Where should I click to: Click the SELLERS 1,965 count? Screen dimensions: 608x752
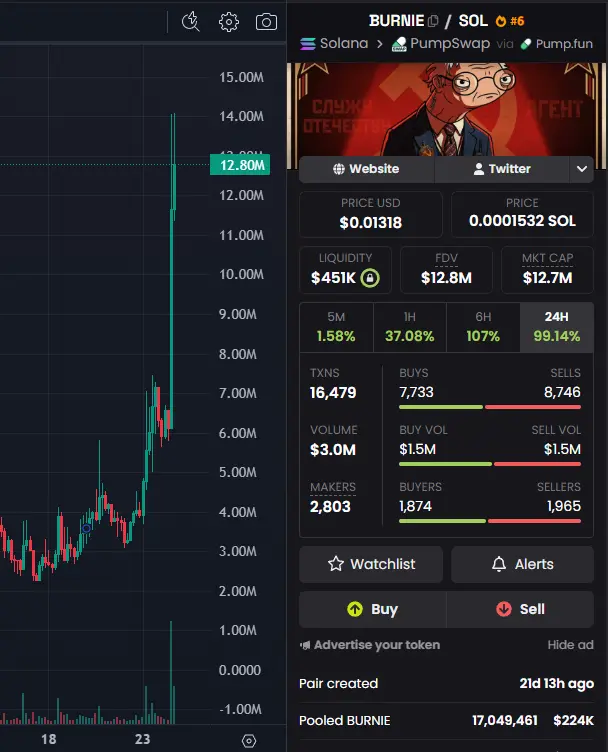564,506
